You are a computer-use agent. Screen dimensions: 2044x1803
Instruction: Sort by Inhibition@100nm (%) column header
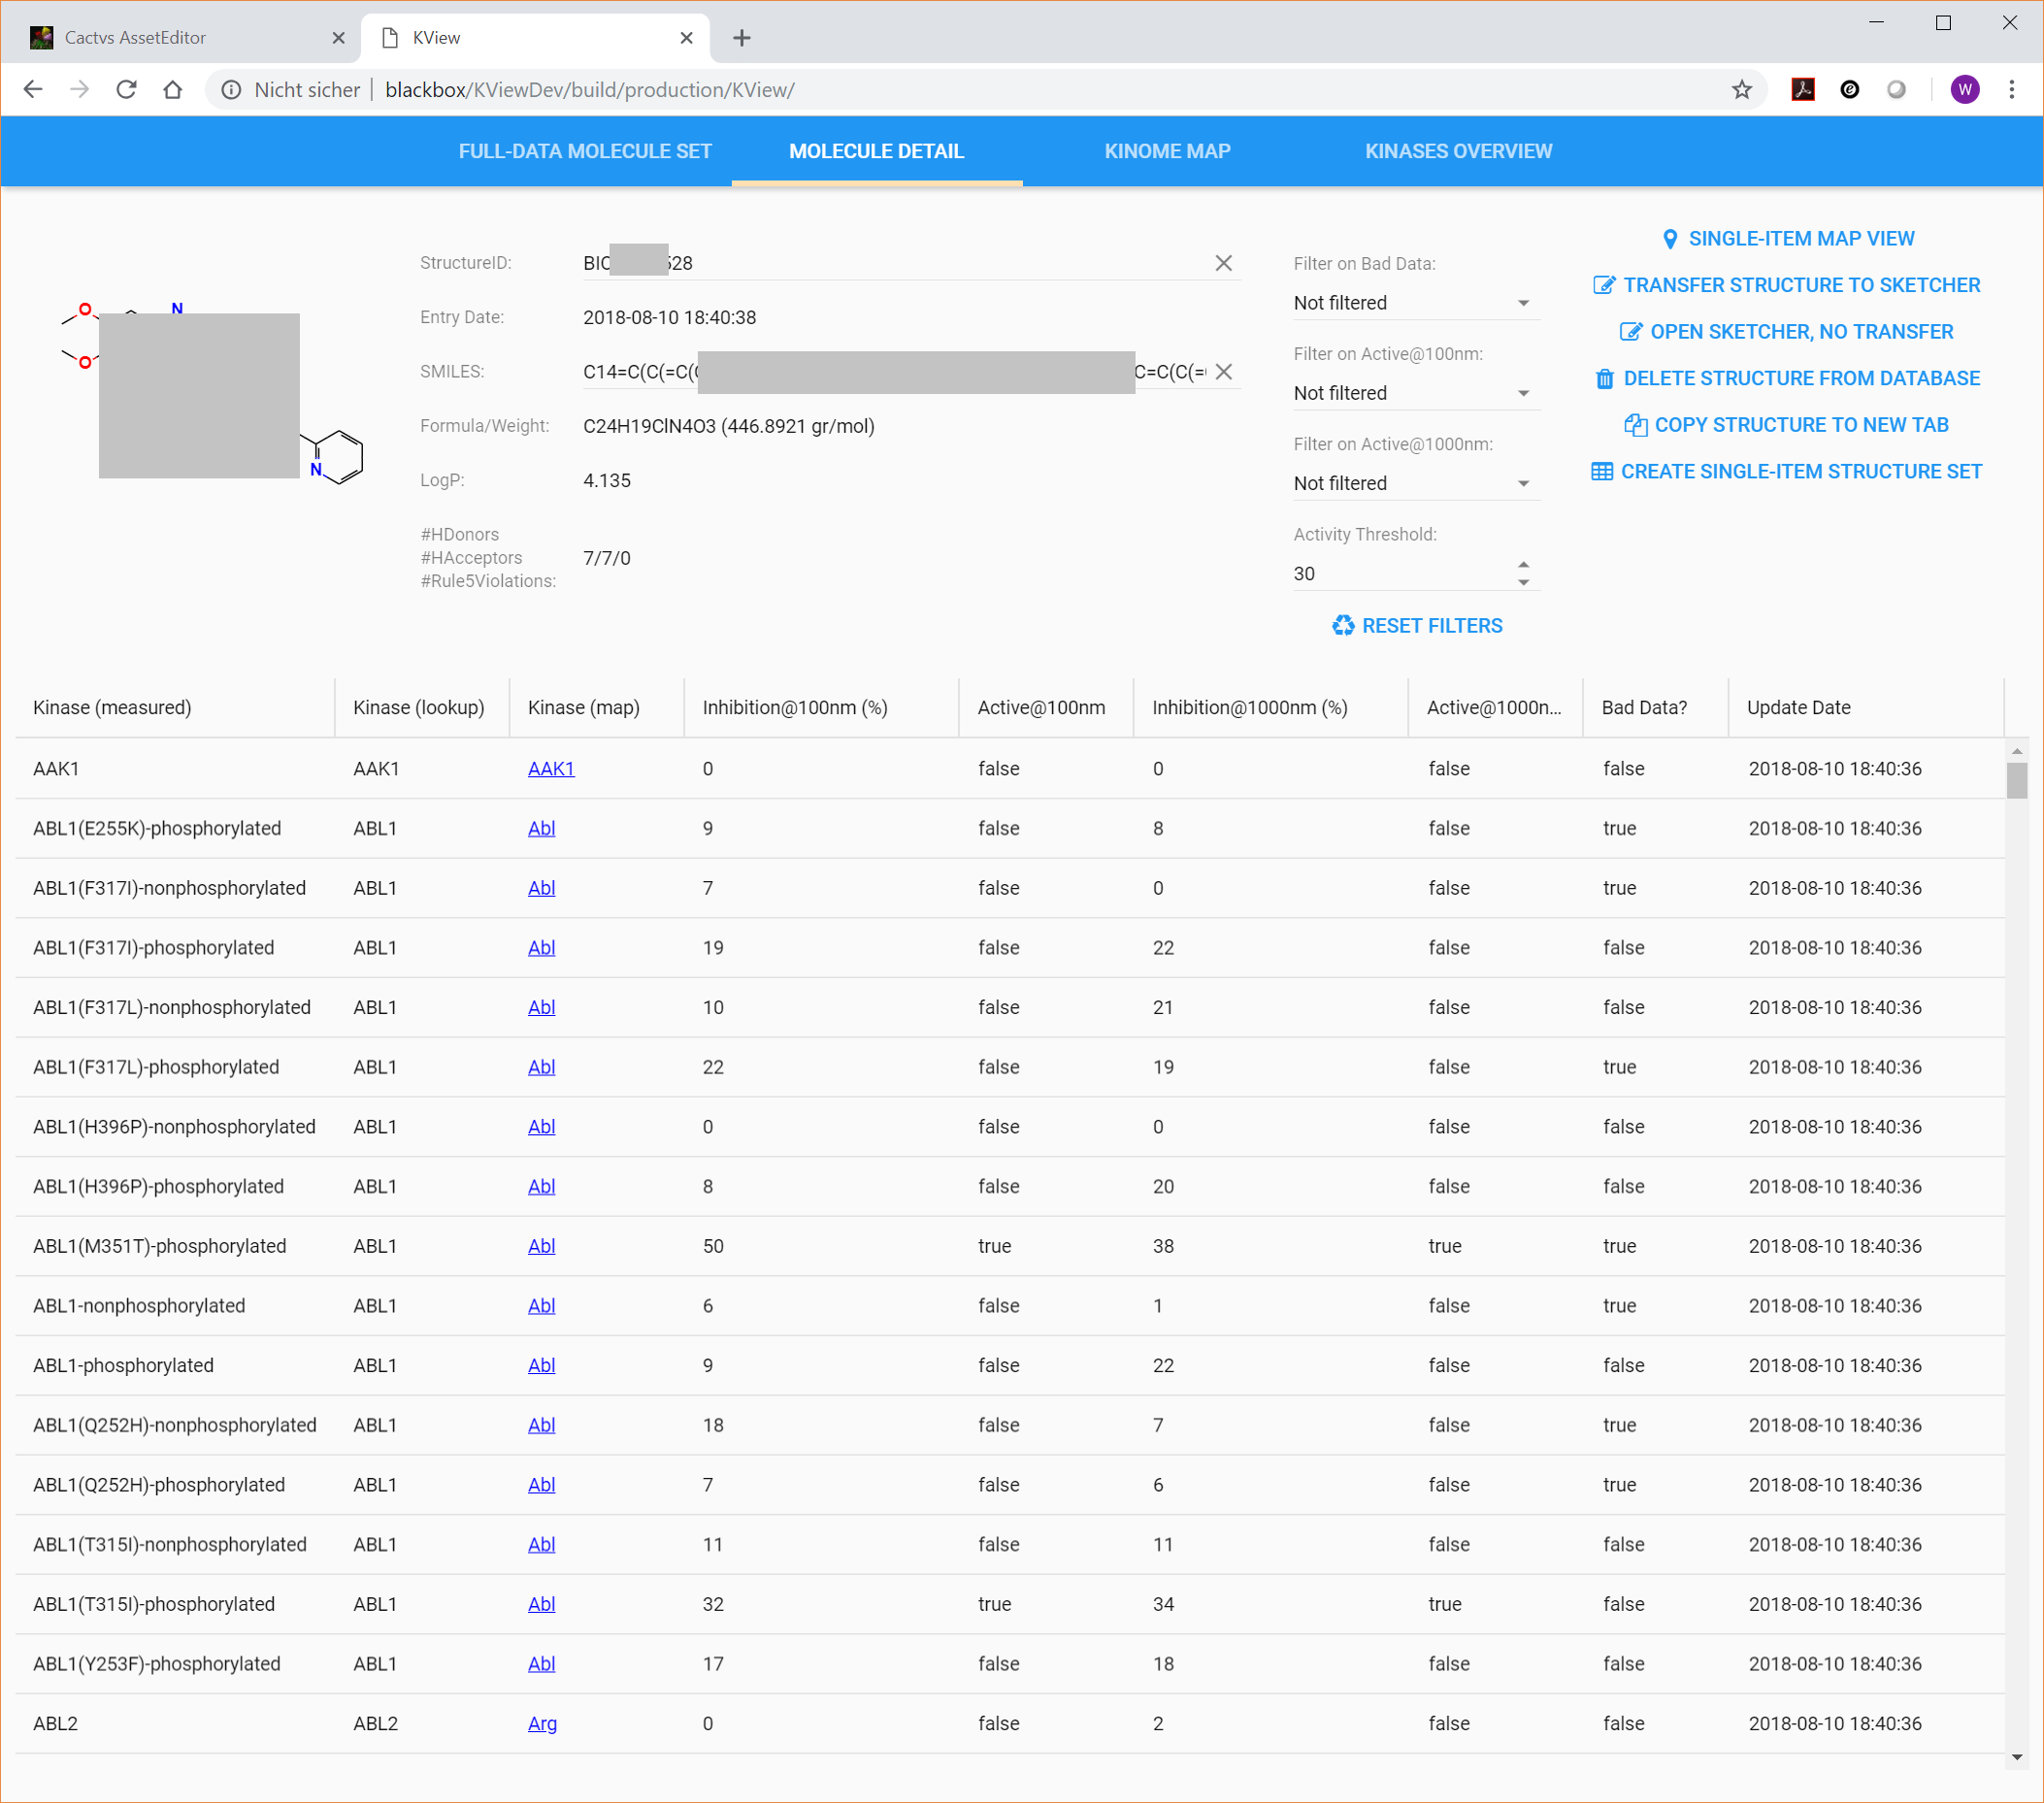(795, 708)
